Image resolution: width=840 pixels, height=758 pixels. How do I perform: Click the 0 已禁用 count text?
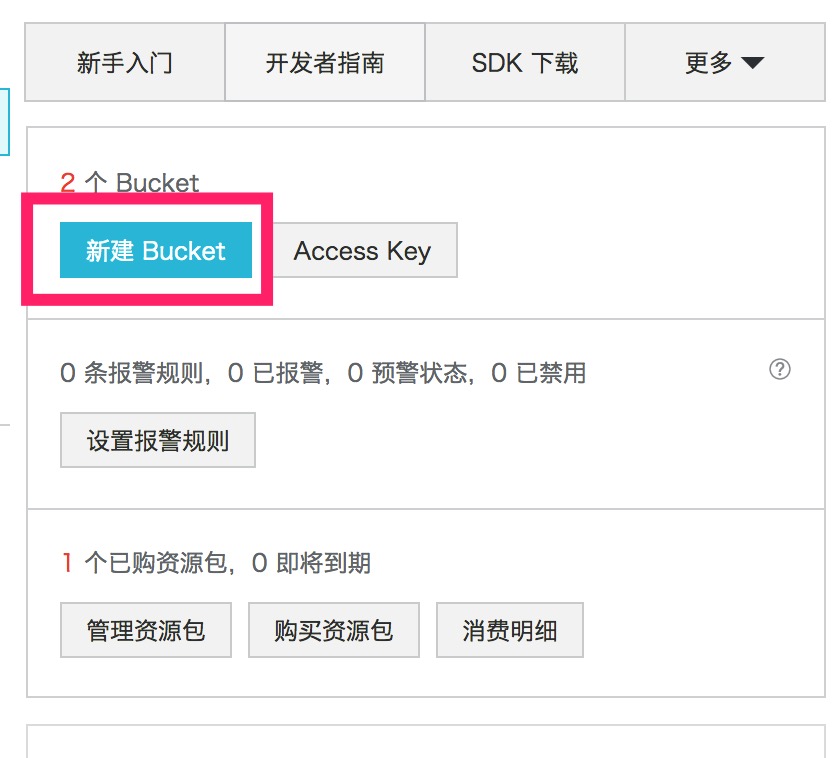click(x=538, y=372)
